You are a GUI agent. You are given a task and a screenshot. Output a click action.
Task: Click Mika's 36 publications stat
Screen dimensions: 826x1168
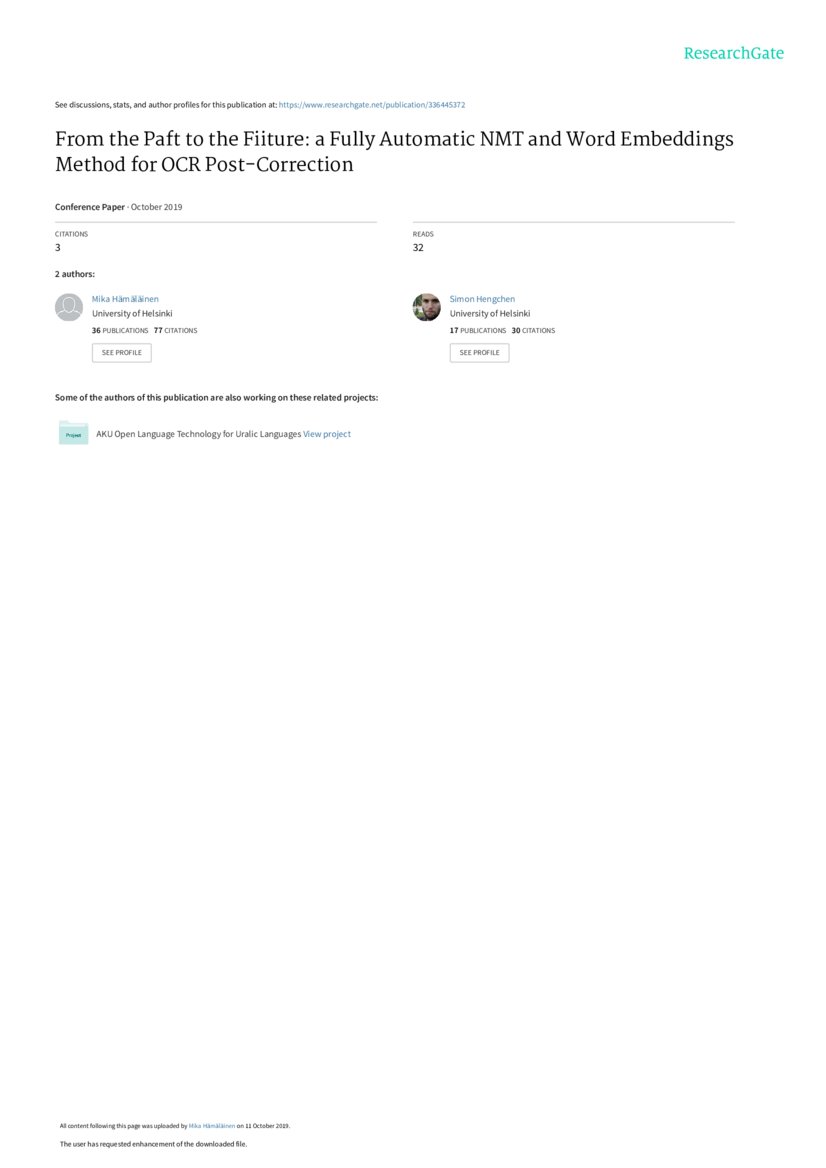coord(120,330)
